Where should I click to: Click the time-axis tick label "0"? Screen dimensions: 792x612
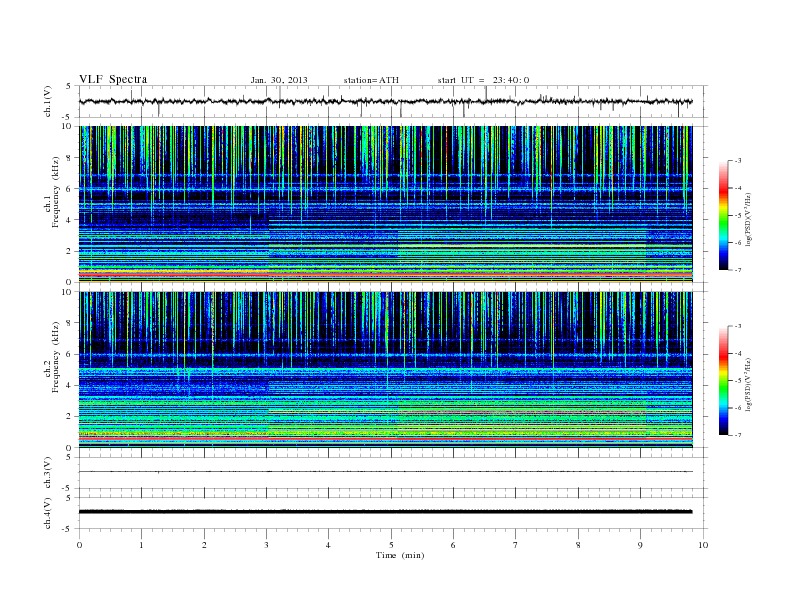click(79, 545)
